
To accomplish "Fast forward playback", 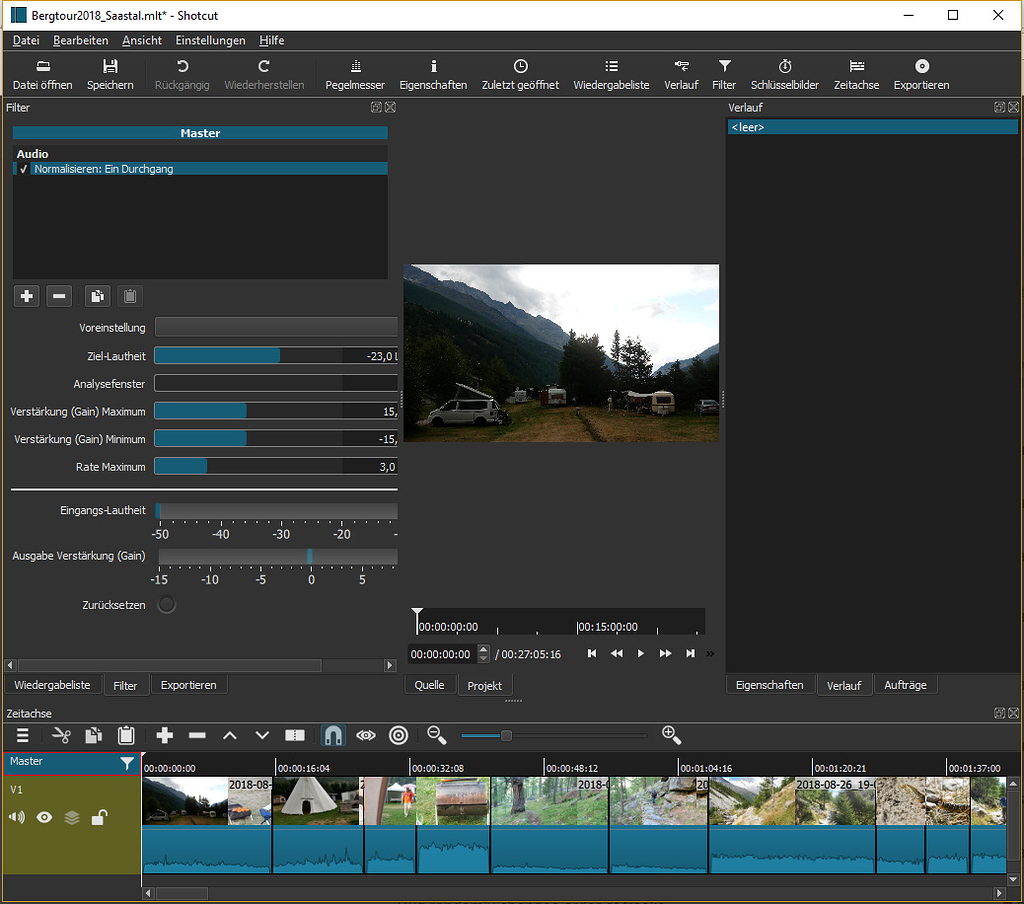I will tap(665, 653).
